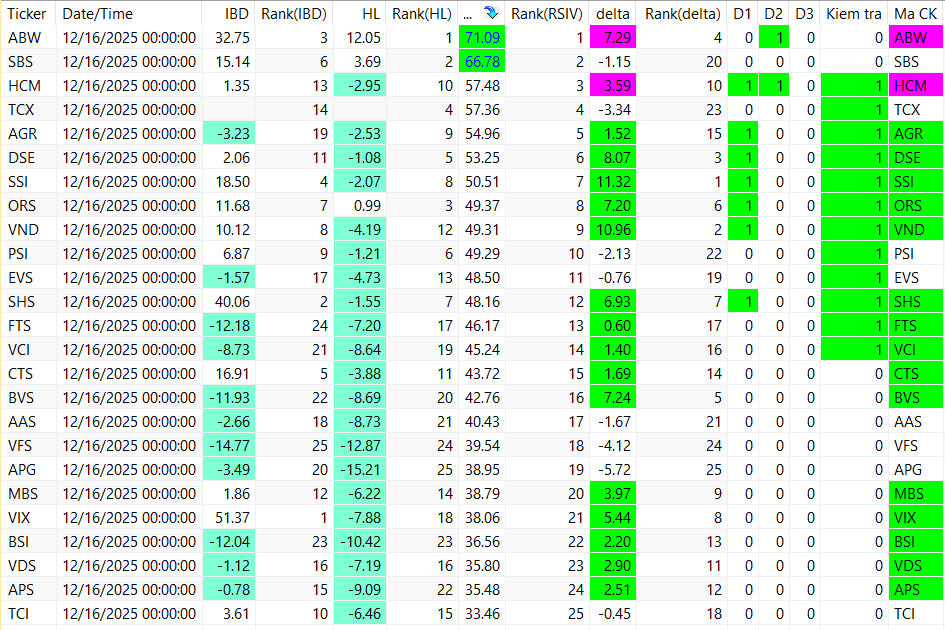Click the HL value 12.05 in ABW row
945x630 pixels.
(364, 37)
